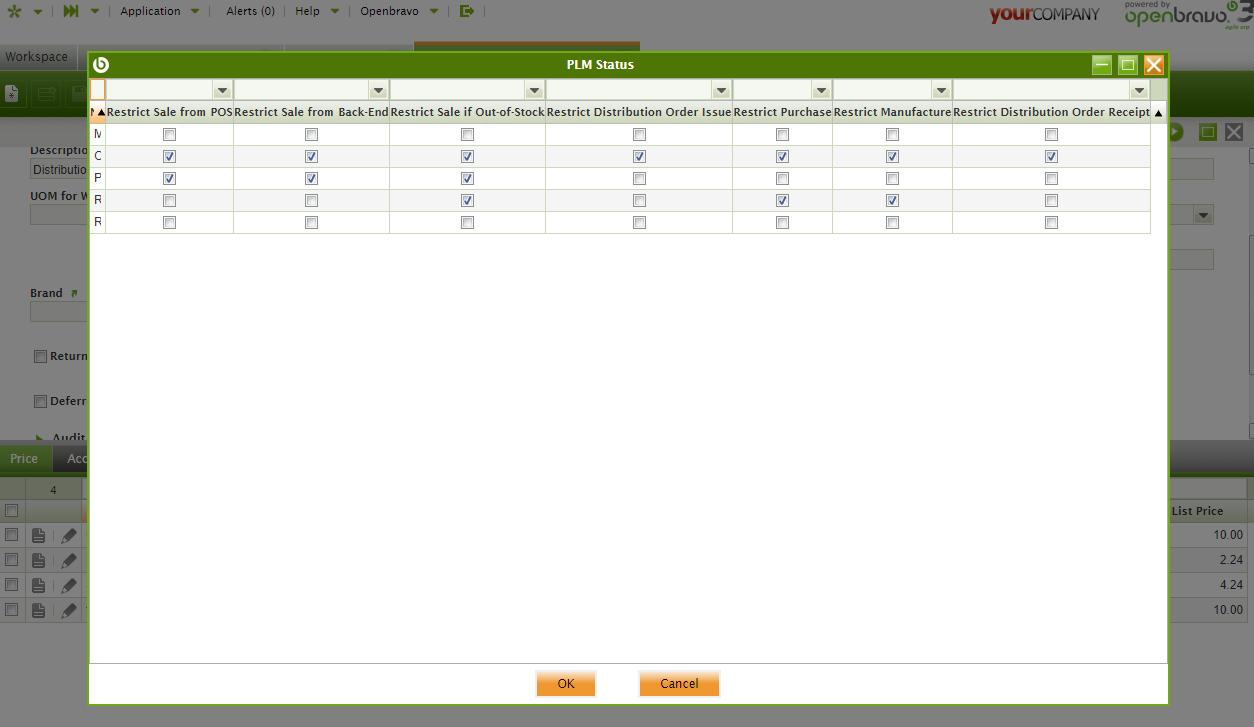
Task: Uncheck Restrict Purchase in the second row
Action: coord(782,157)
